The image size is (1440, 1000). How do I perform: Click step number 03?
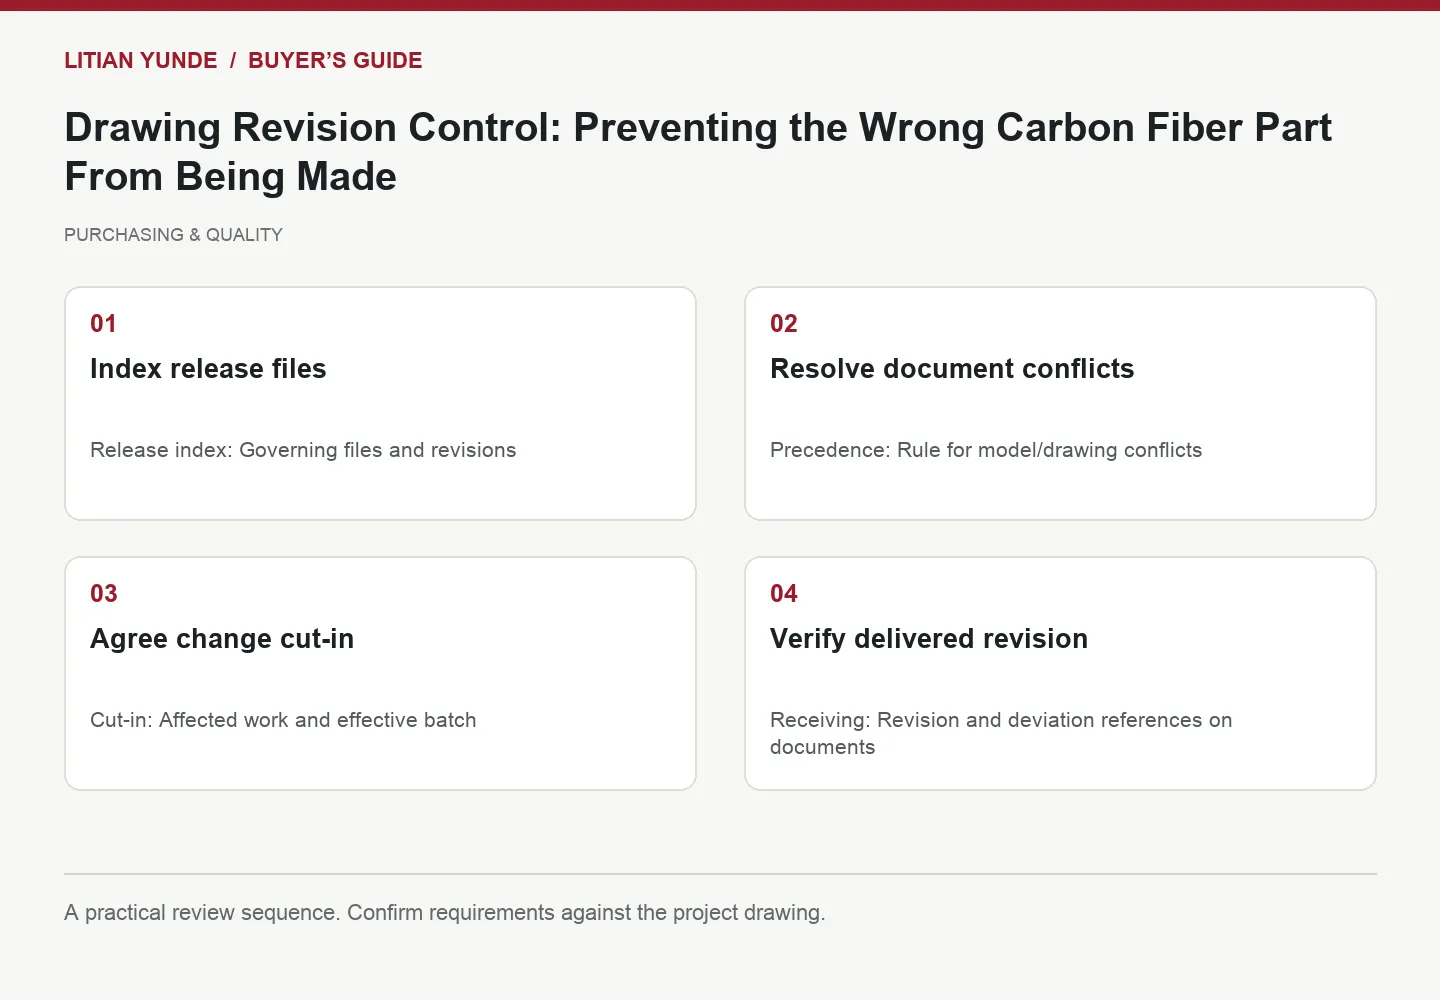point(104,594)
